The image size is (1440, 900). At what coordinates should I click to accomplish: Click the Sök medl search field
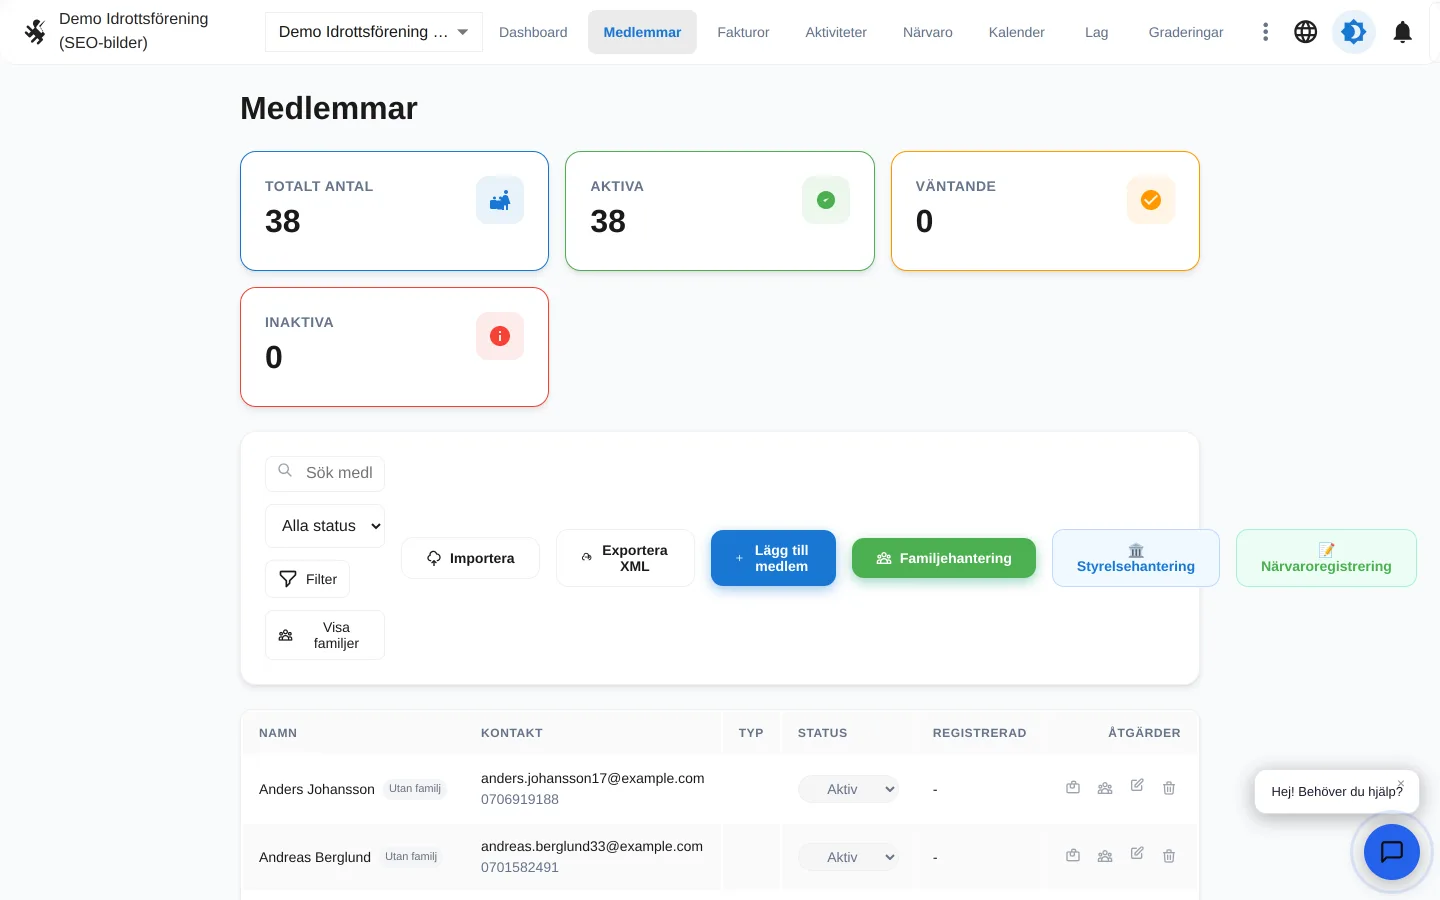pos(325,473)
